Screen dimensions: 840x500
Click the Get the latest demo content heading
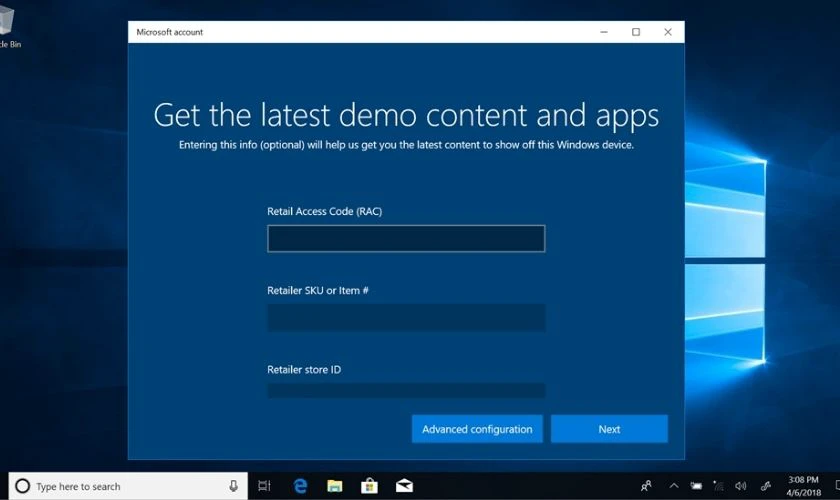tap(406, 115)
